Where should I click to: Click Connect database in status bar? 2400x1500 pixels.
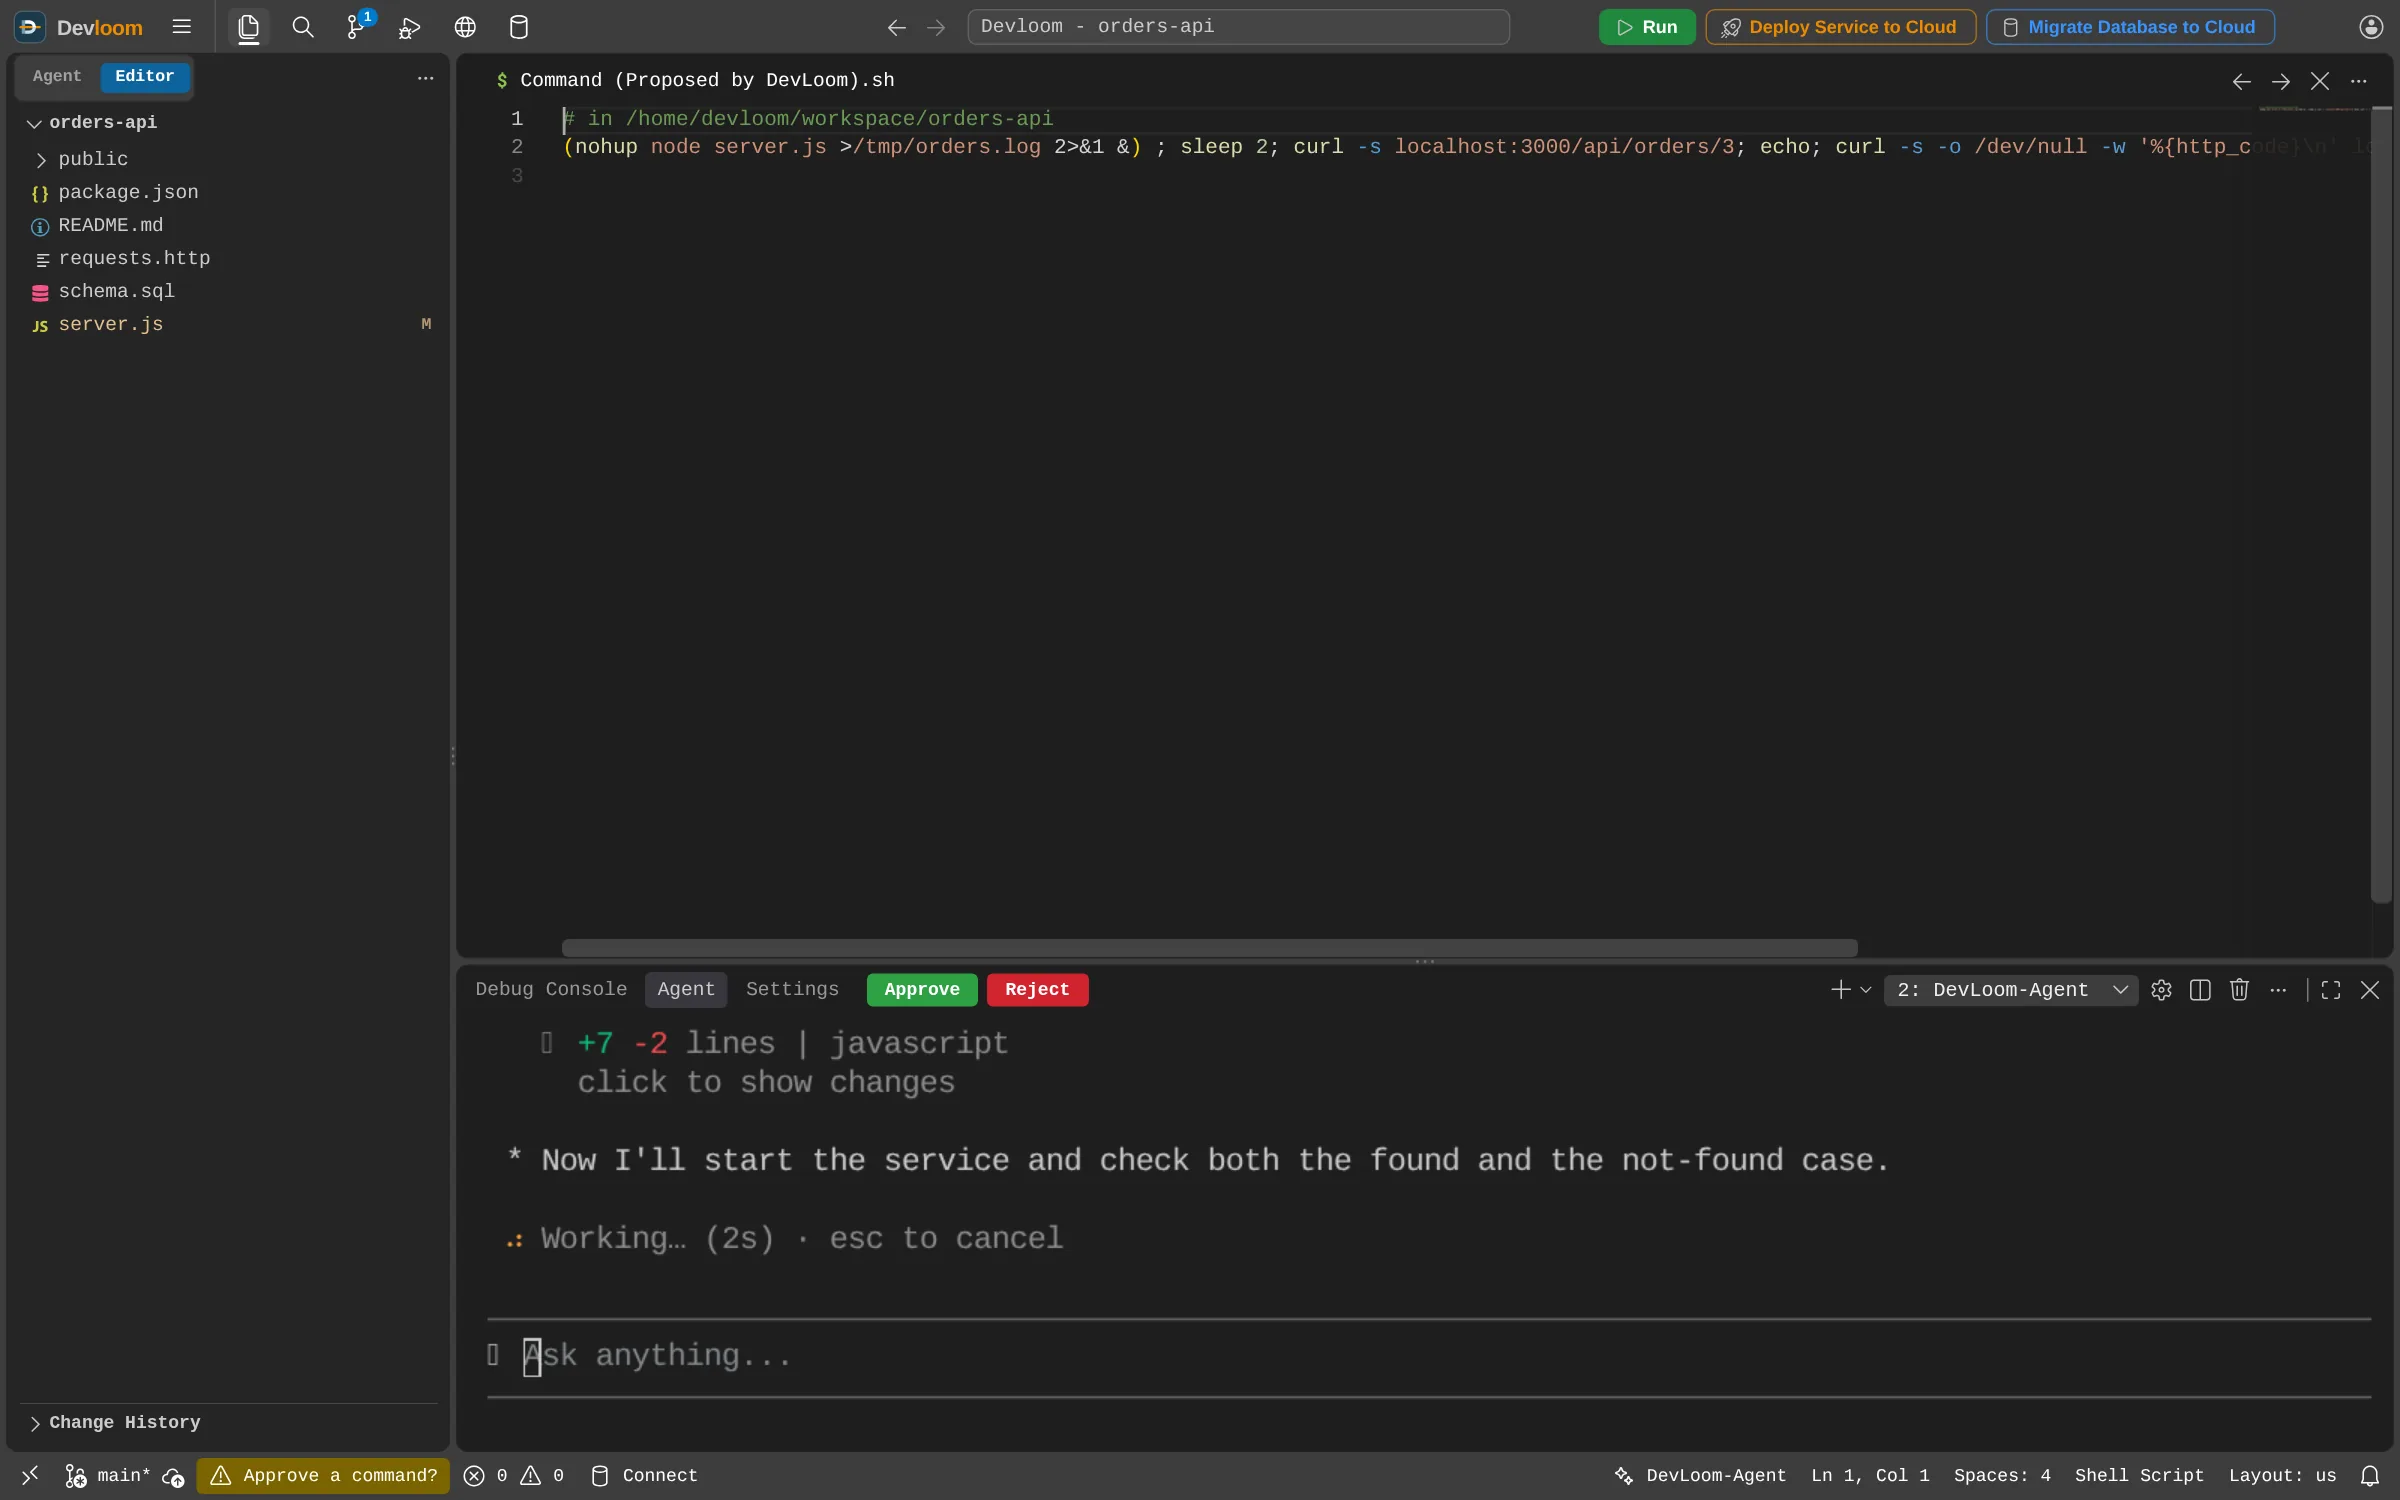644,1476
